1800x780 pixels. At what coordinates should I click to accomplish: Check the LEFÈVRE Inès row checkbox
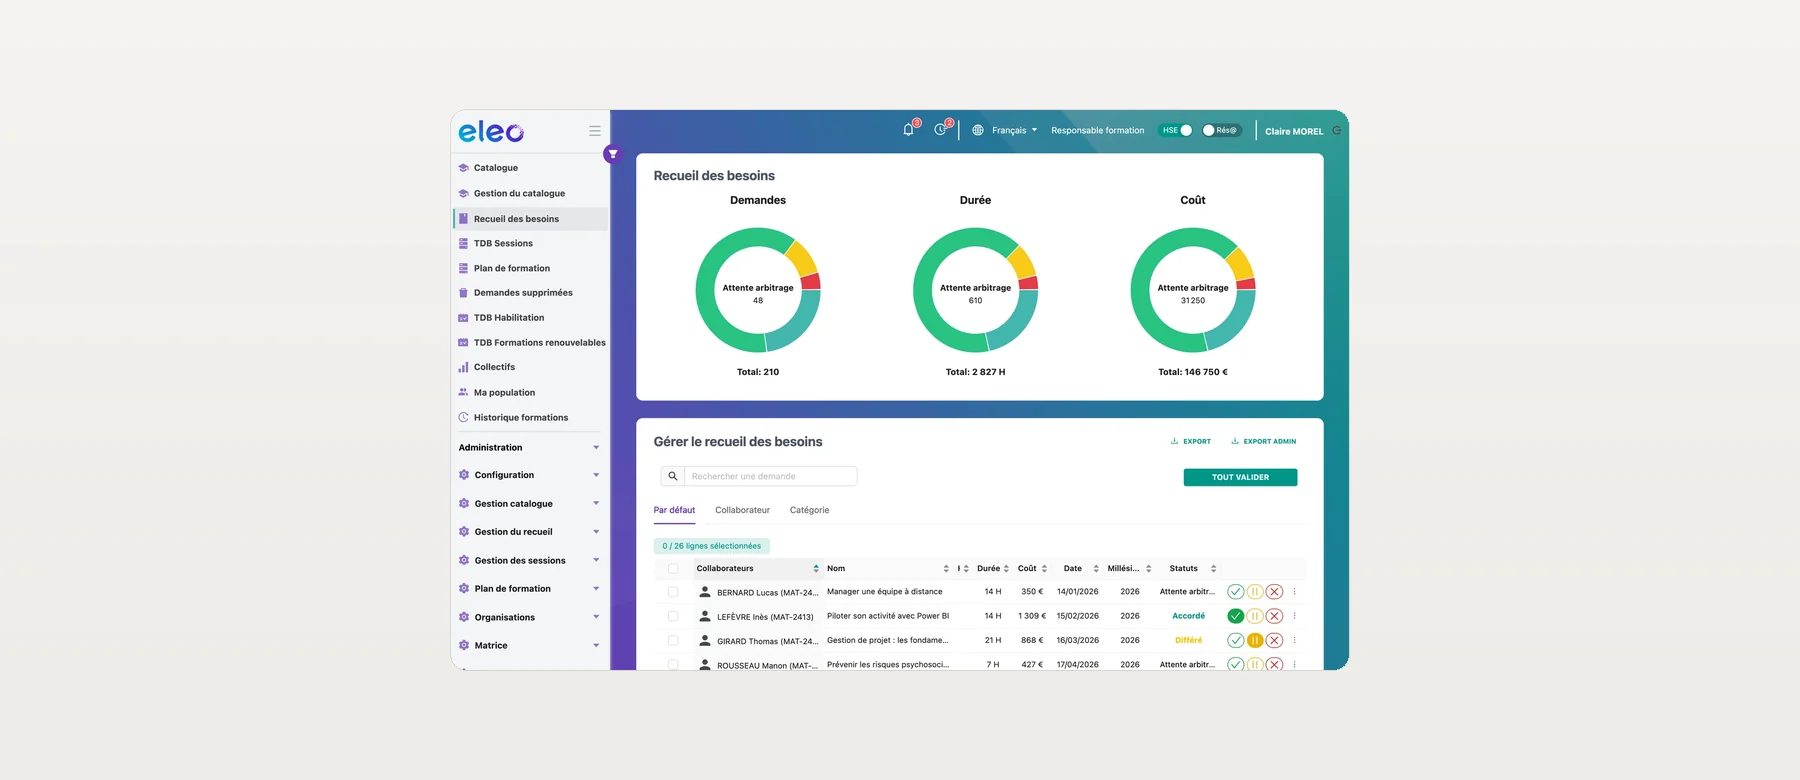673,616
